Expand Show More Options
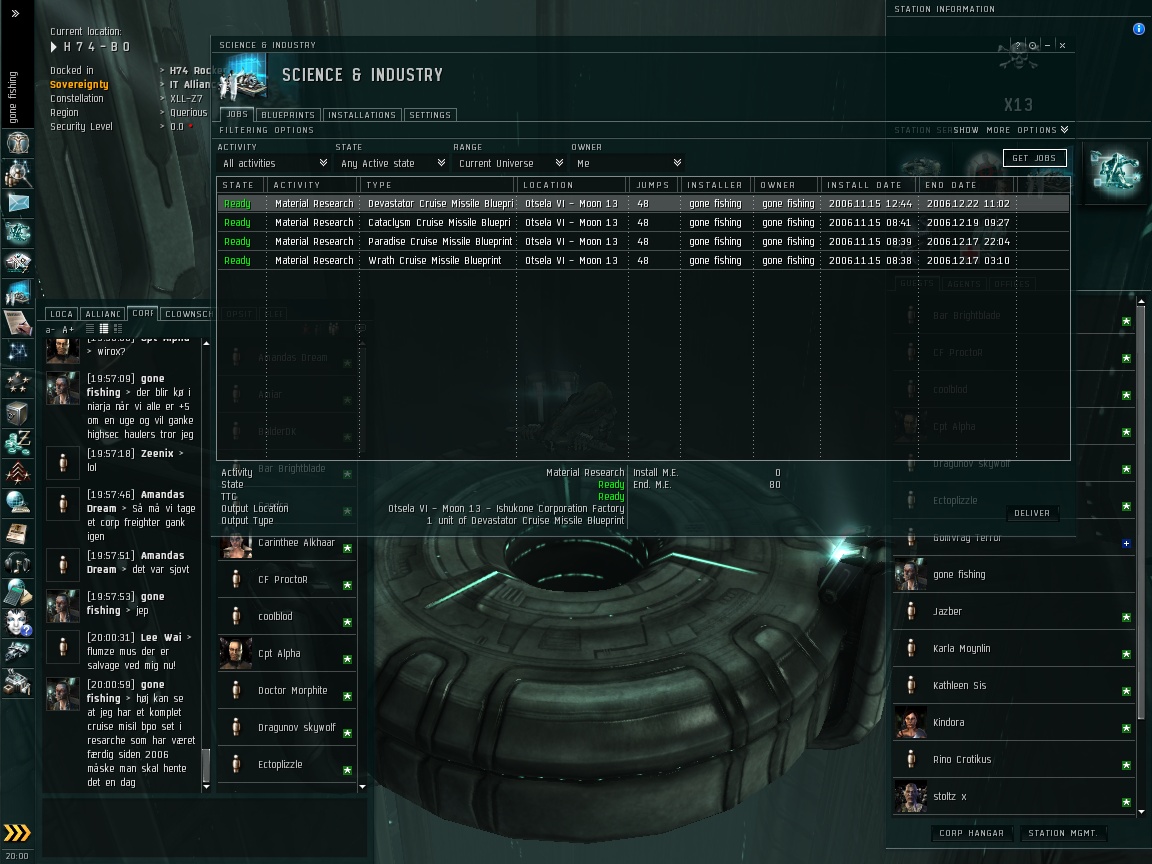This screenshot has height=864, width=1152. 1011,130
